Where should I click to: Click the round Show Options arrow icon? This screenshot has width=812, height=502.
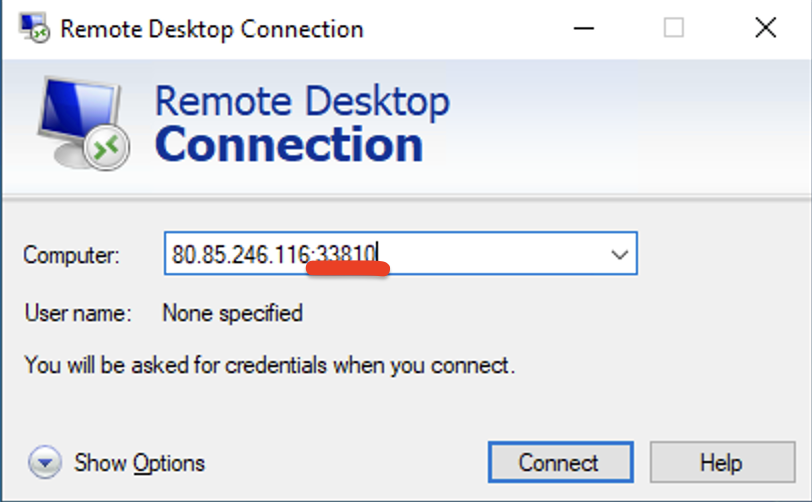tap(45, 463)
